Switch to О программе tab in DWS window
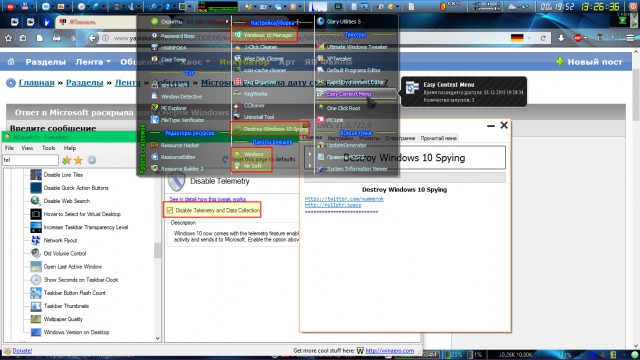Image resolution: width=640 pixels, height=360 pixels. pyautogui.click(x=400, y=138)
